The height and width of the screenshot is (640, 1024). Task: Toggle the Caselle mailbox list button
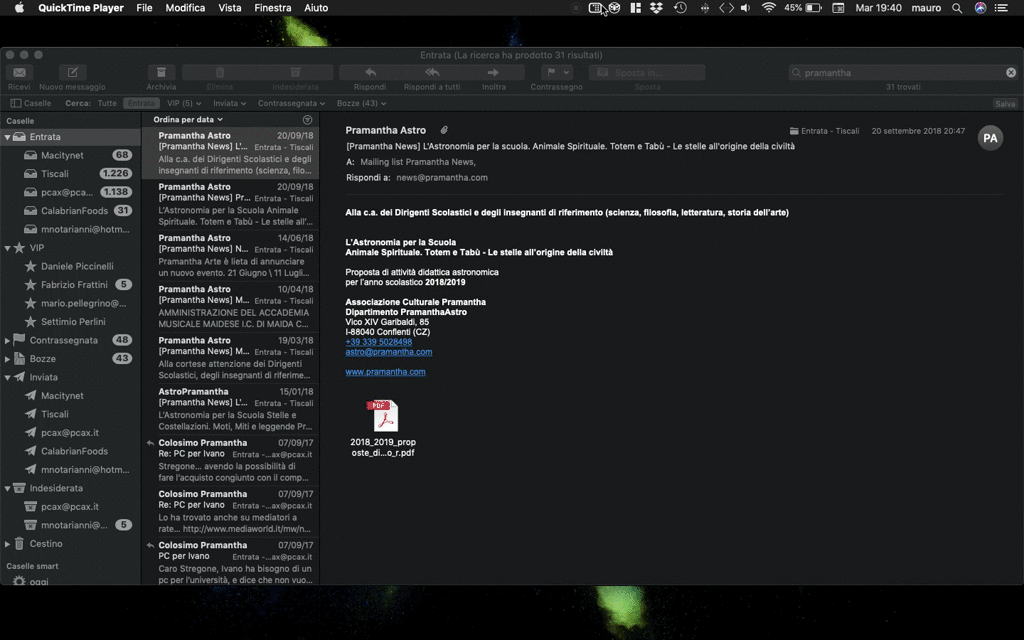pyautogui.click(x=31, y=103)
